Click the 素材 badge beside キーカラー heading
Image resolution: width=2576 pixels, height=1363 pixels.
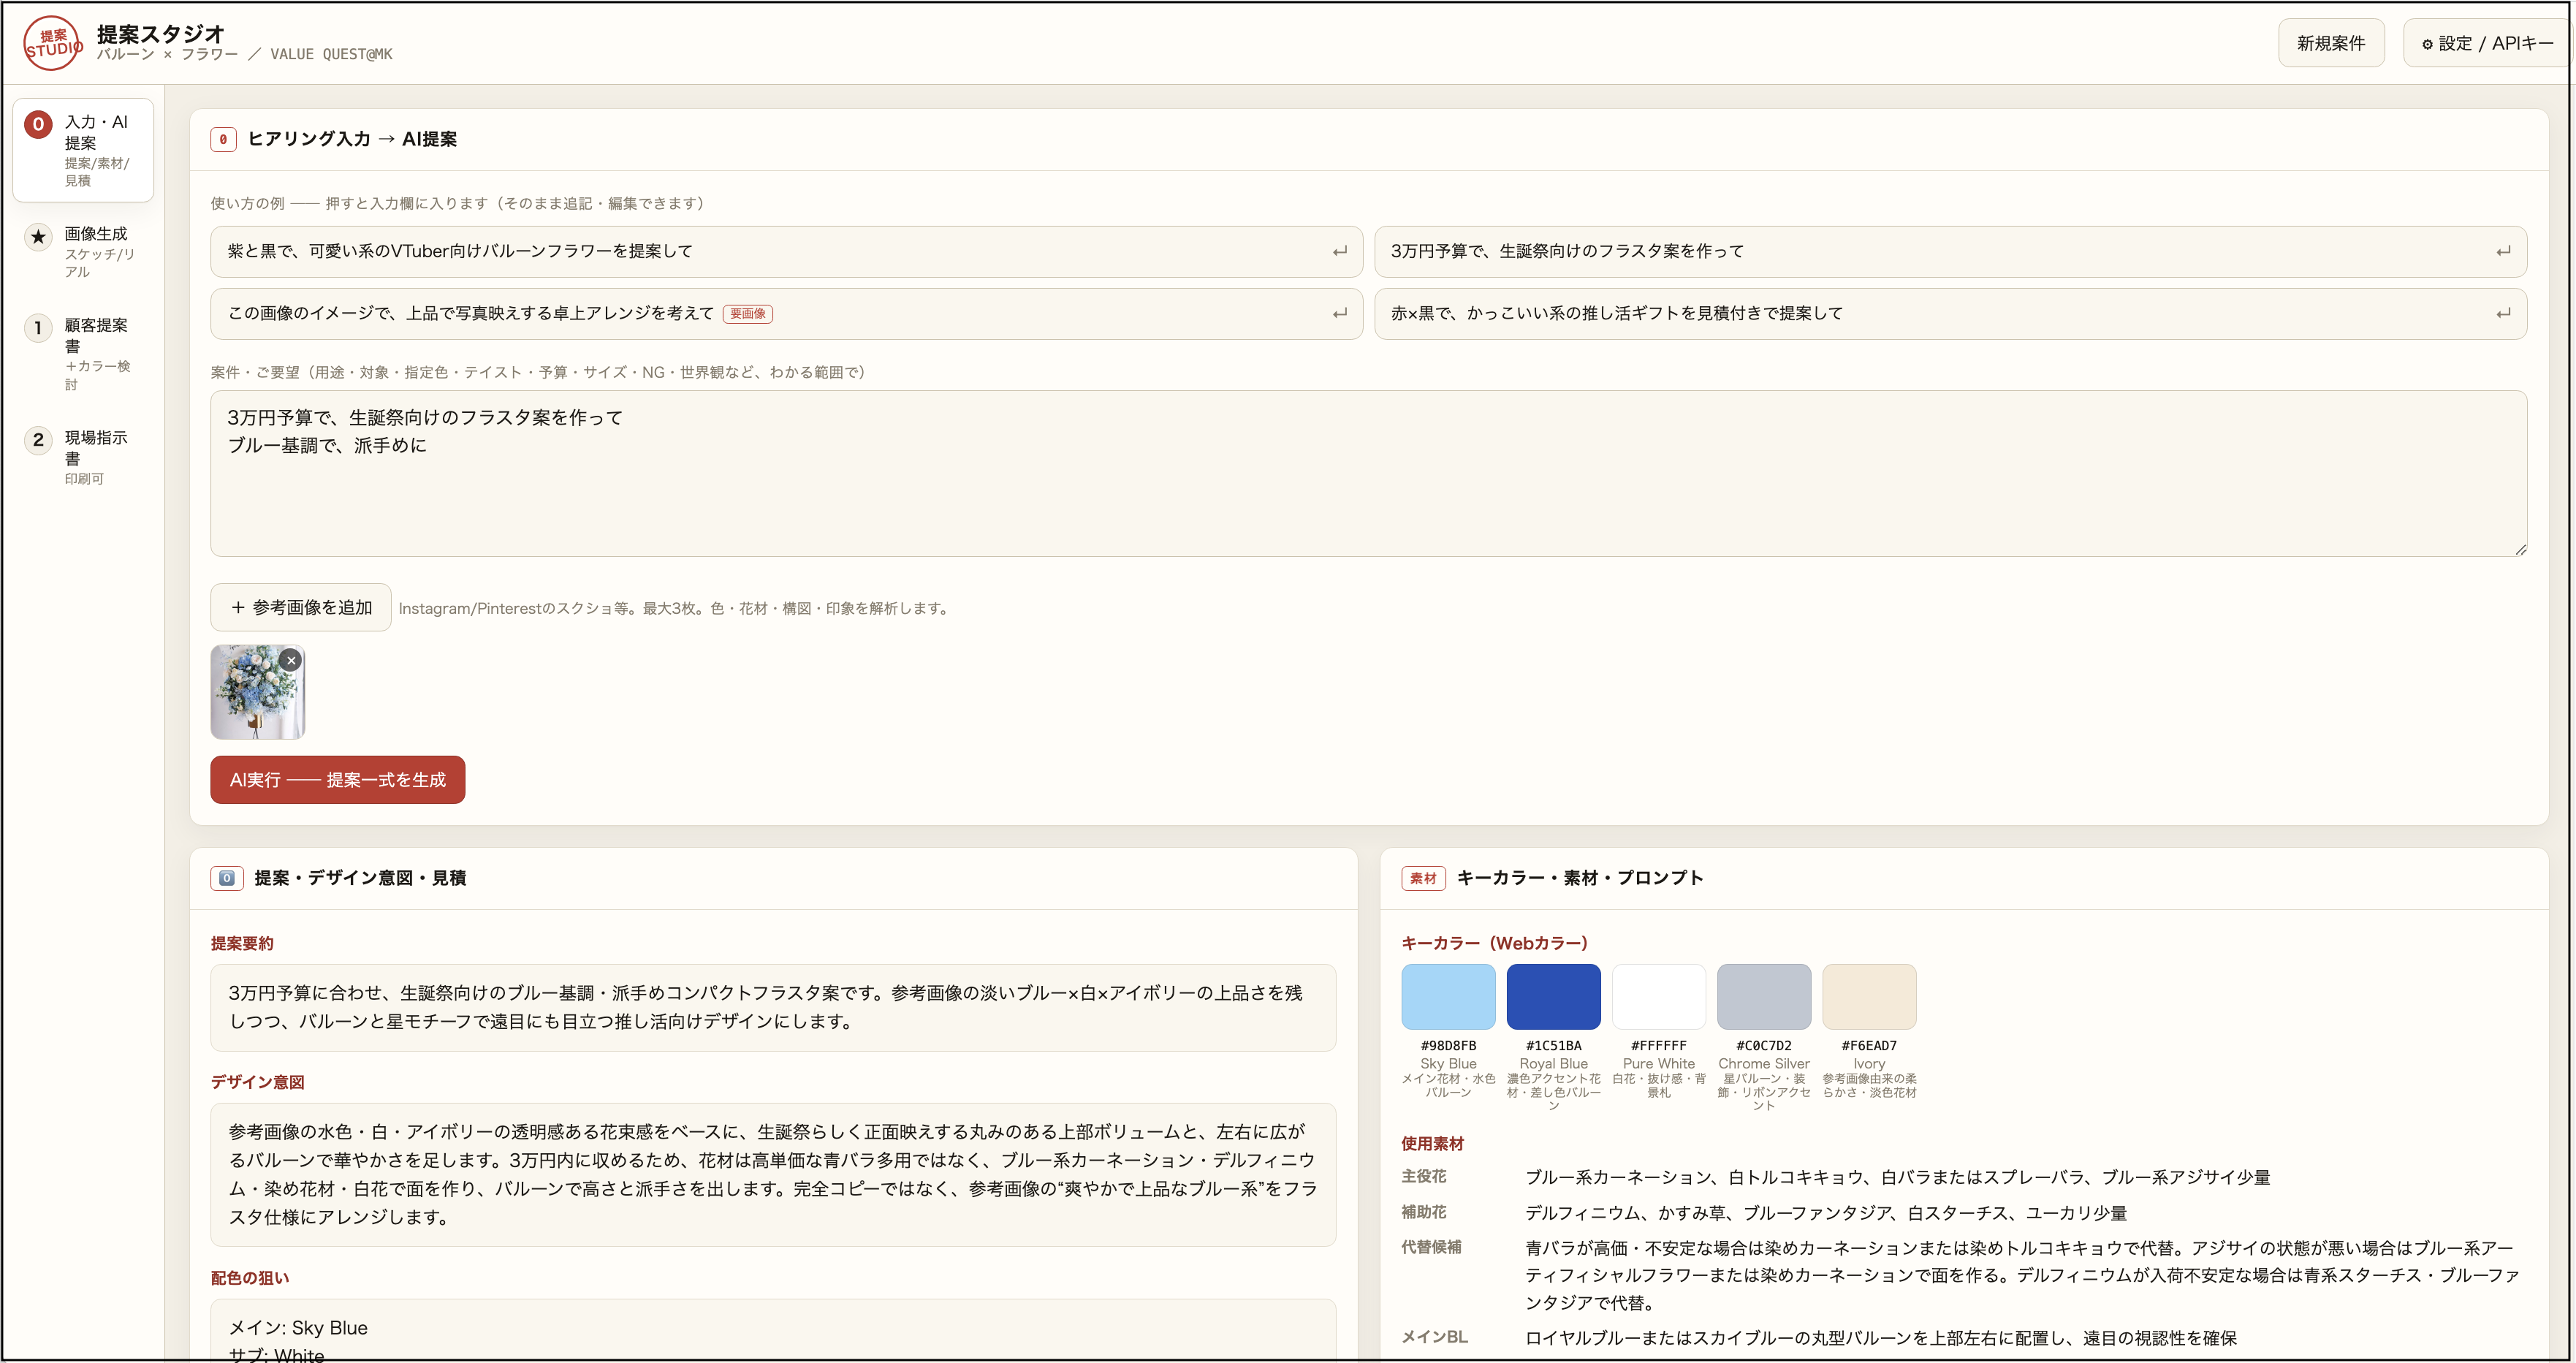coord(1423,878)
